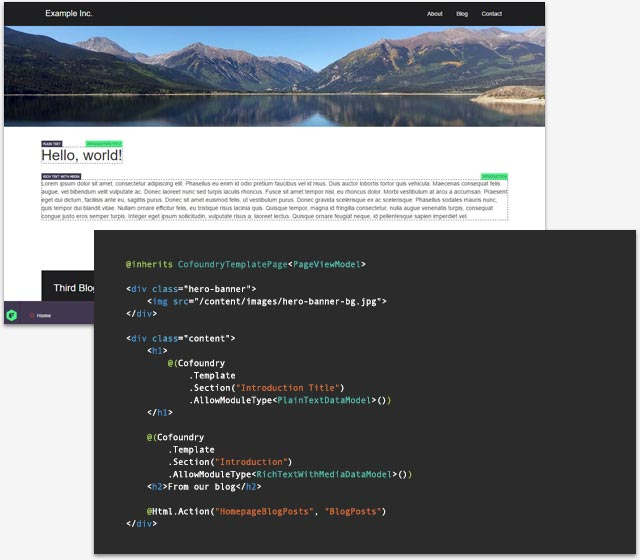Click the "HomepageBlogPosts" string in code

(x=264, y=511)
